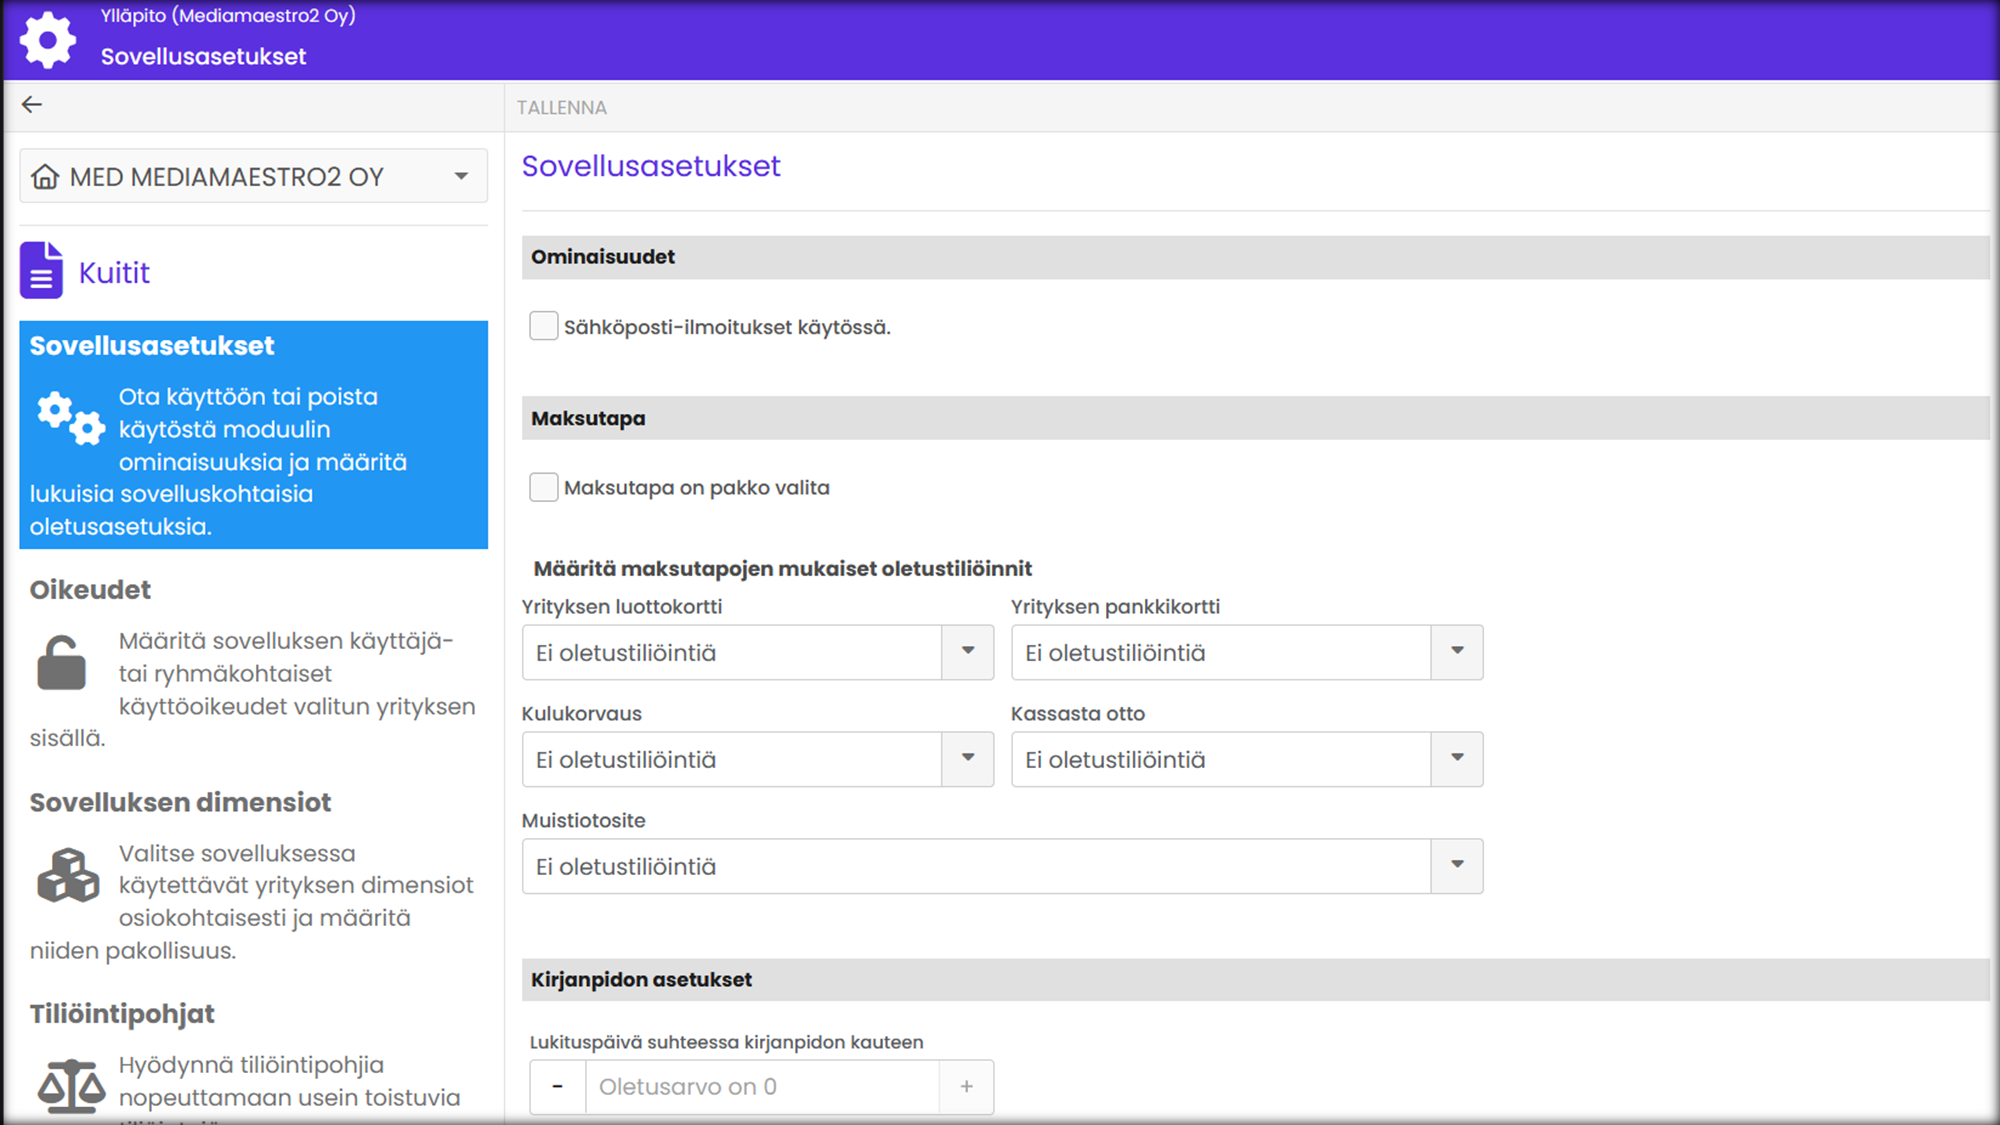
Task: Click the cubes Sovelluksen dimensiot icon
Action: [x=68, y=875]
